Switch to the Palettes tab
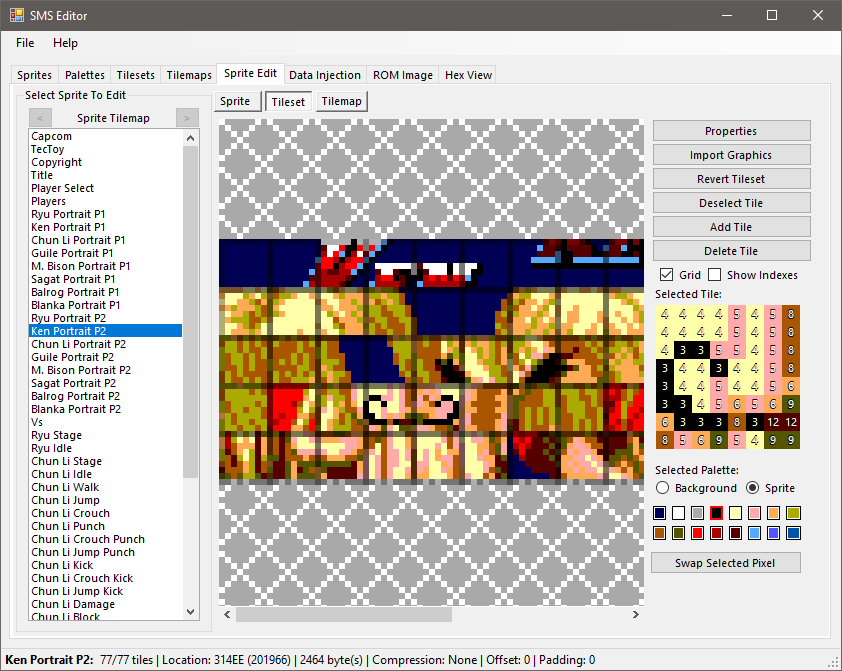Image resolution: width=842 pixels, height=671 pixels. click(x=84, y=75)
